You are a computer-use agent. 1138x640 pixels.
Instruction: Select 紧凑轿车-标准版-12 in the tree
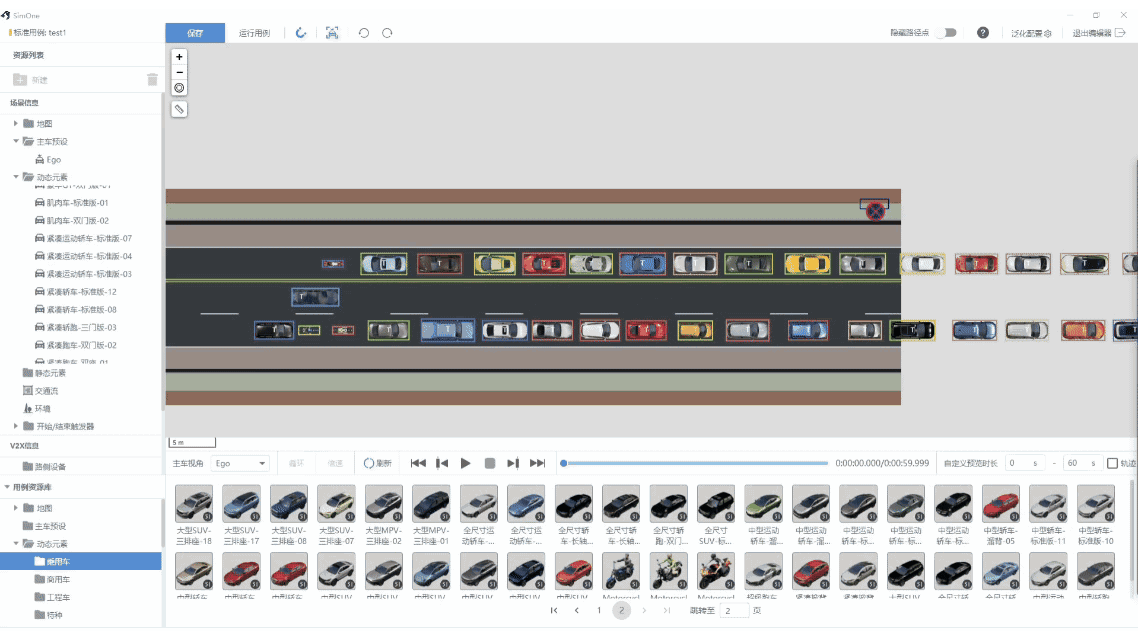[75, 292]
